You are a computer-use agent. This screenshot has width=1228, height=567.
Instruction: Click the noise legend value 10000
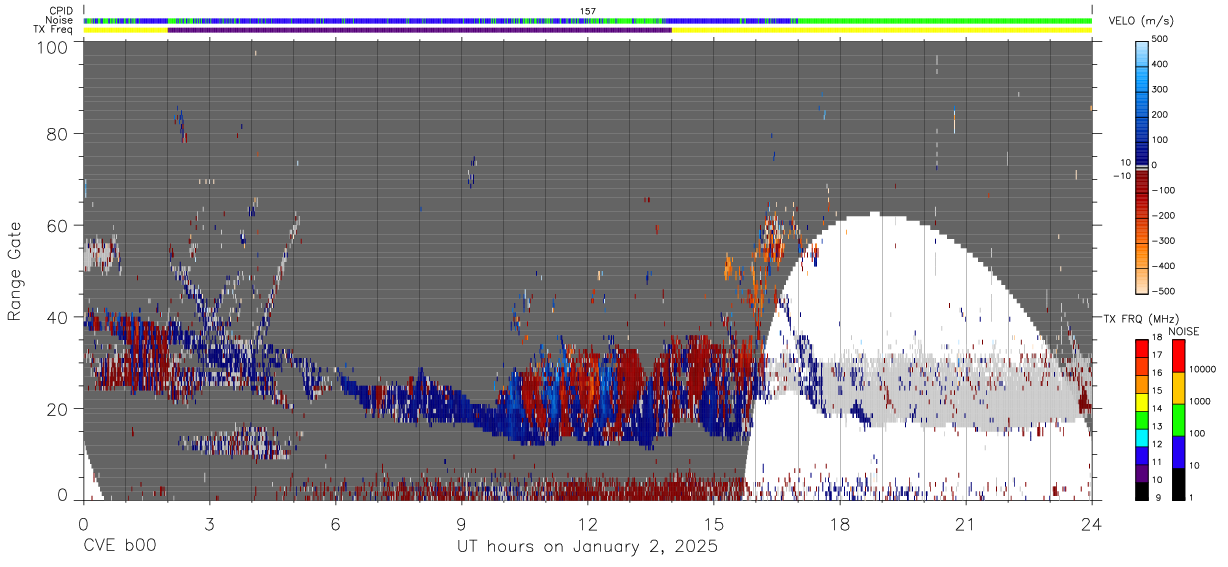pos(1204,370)
